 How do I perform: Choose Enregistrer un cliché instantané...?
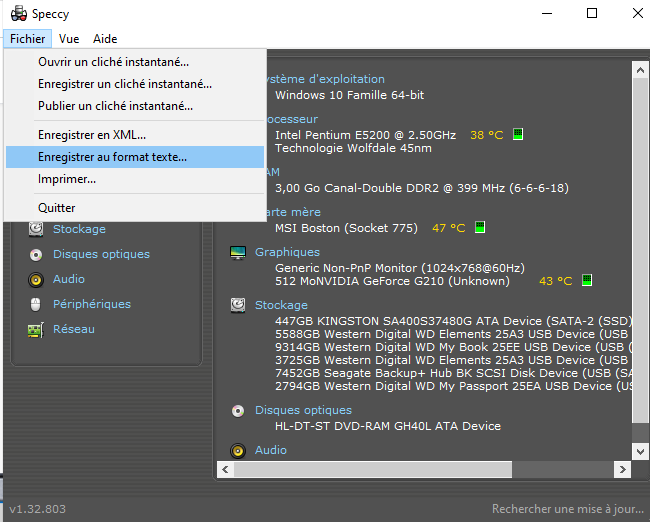pyautogui.click(x=135, y=84)
